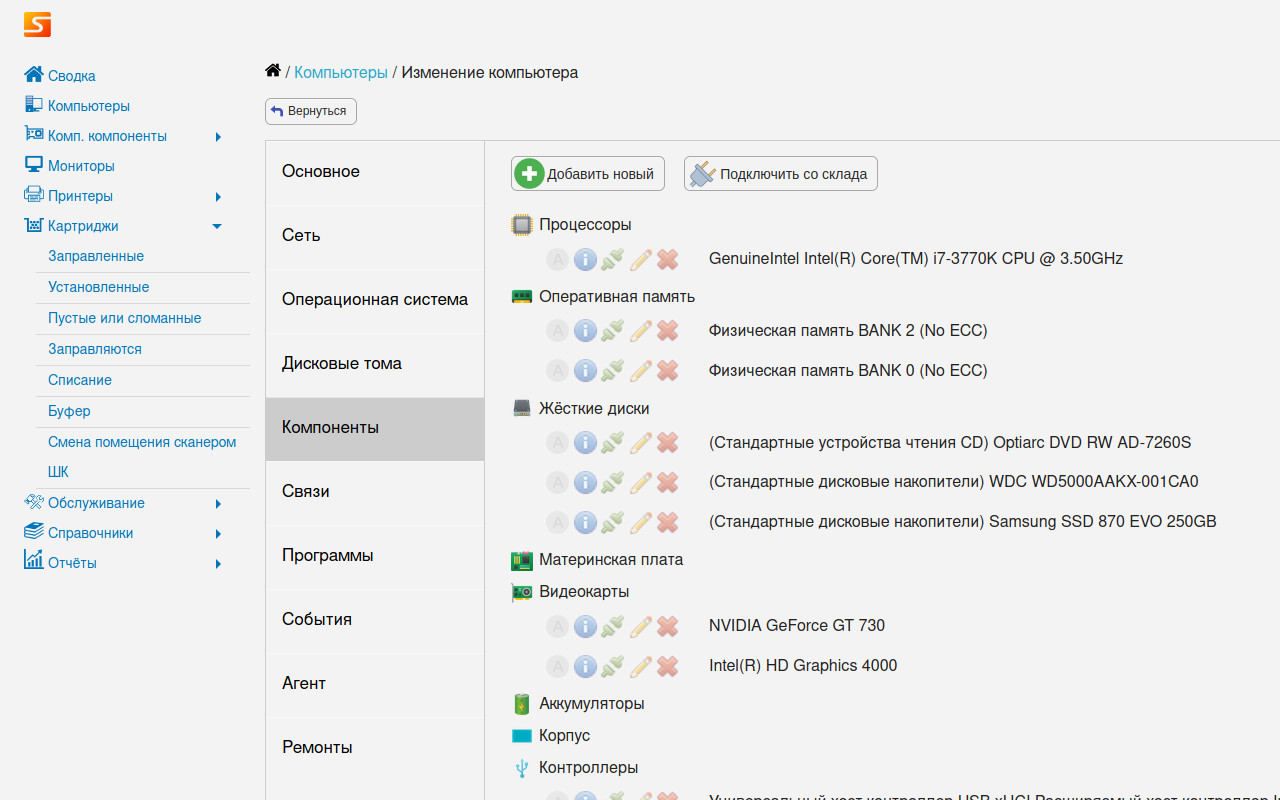Image resolution: width=1280 pixels, height=800 pixels.
Task: Click plug icon for WDC WD5000AAKX disk
Action: (x=613, y=482)
